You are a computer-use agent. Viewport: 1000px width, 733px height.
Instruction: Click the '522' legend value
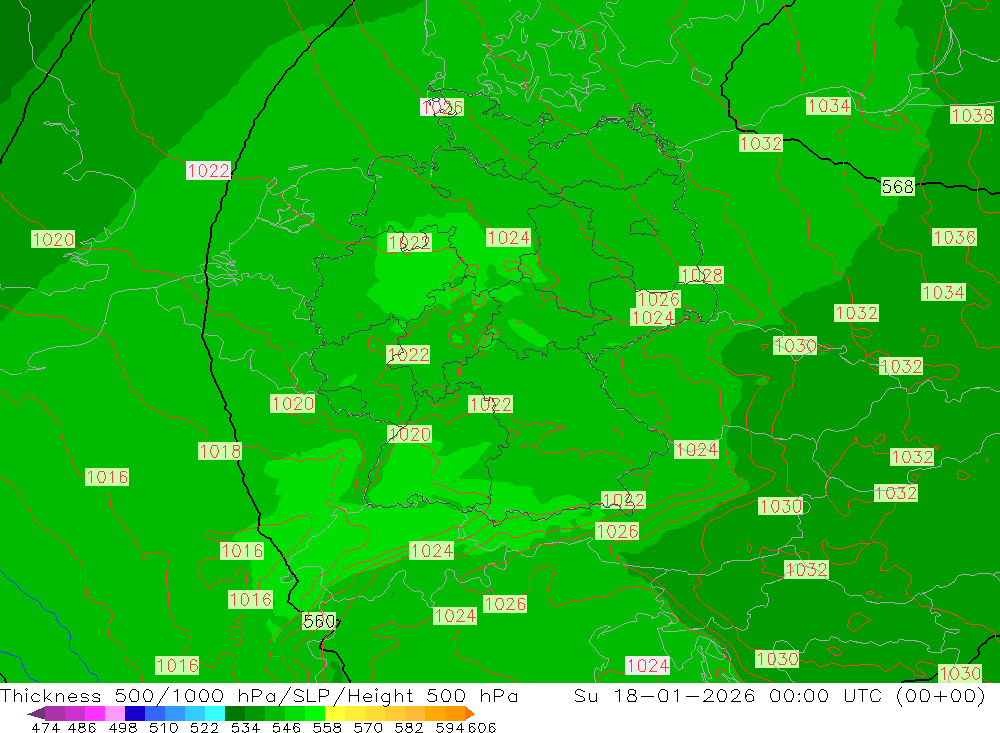click(x=204, y=727)
